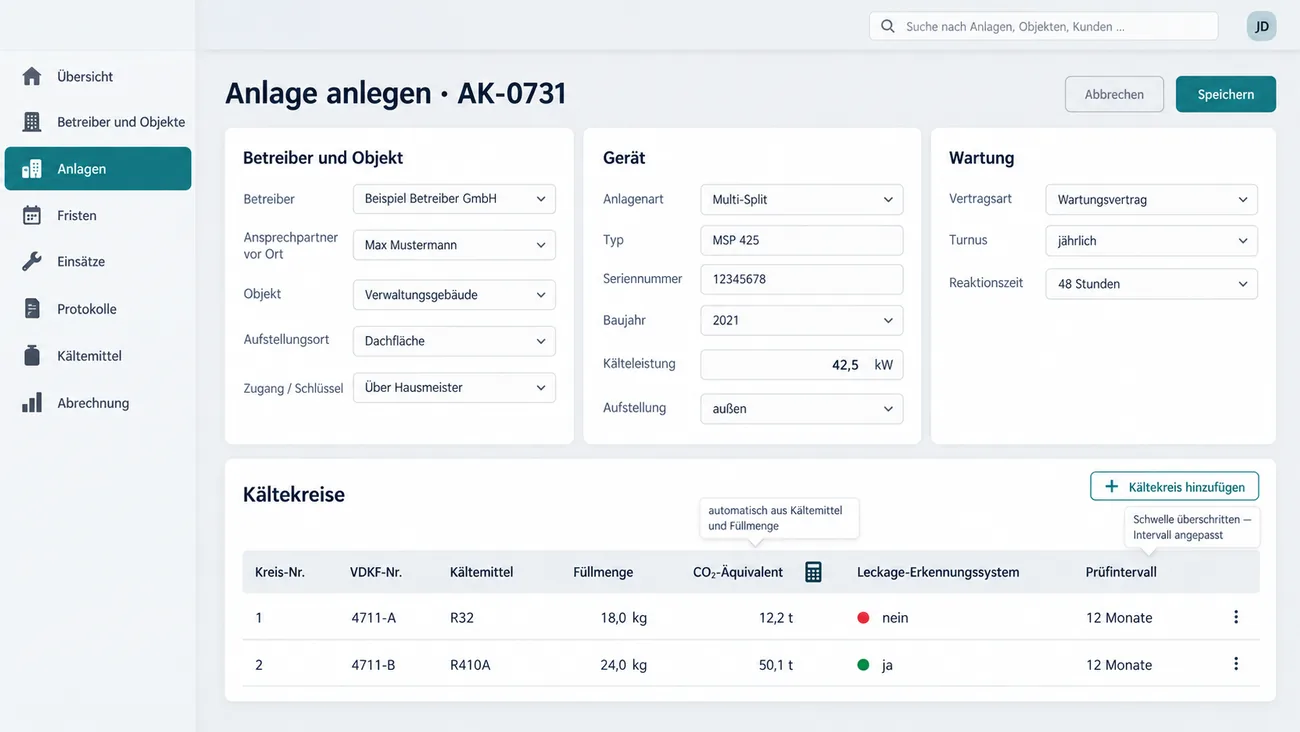Go to Übersicht in the sidebar
The width and height of the screenshot is (1300, 732).
tap(98, 76)
